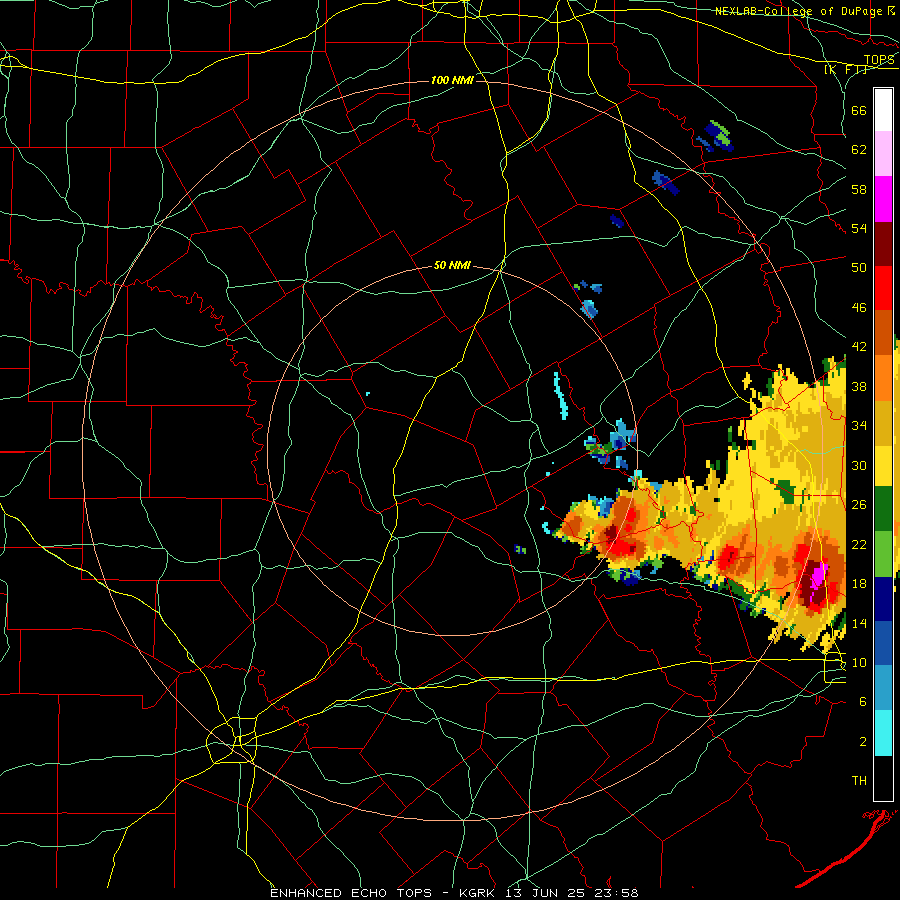900x900 pixels.
Task: Click the light pink 62 kft legend swatch
Action: point(883,154)
